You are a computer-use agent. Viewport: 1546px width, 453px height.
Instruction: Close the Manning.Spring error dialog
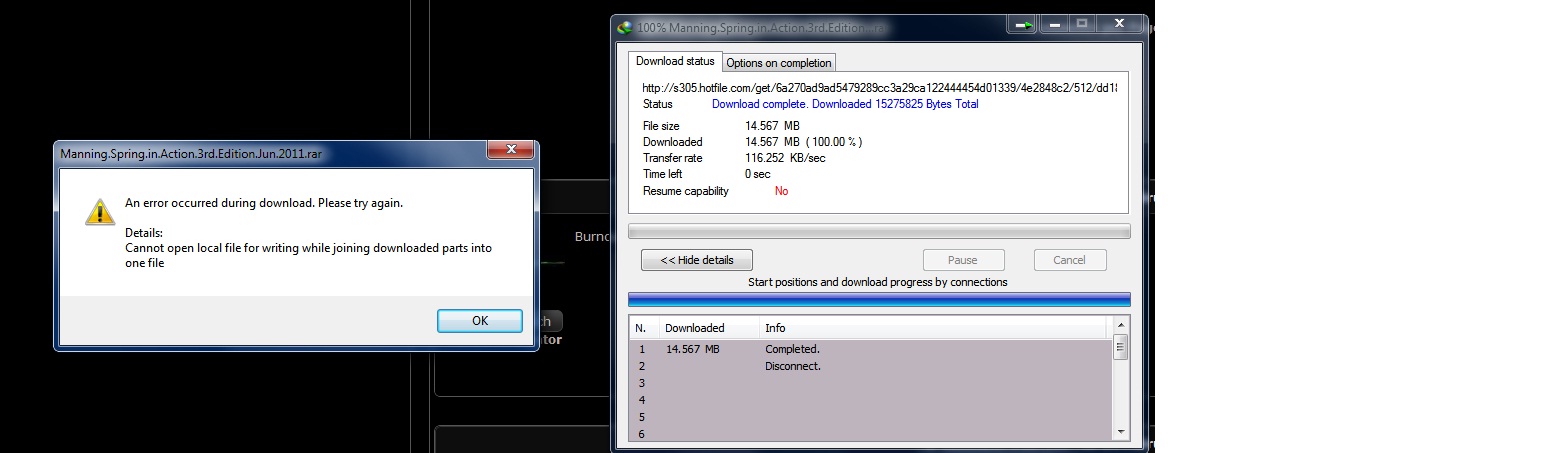tap(511, 150)
